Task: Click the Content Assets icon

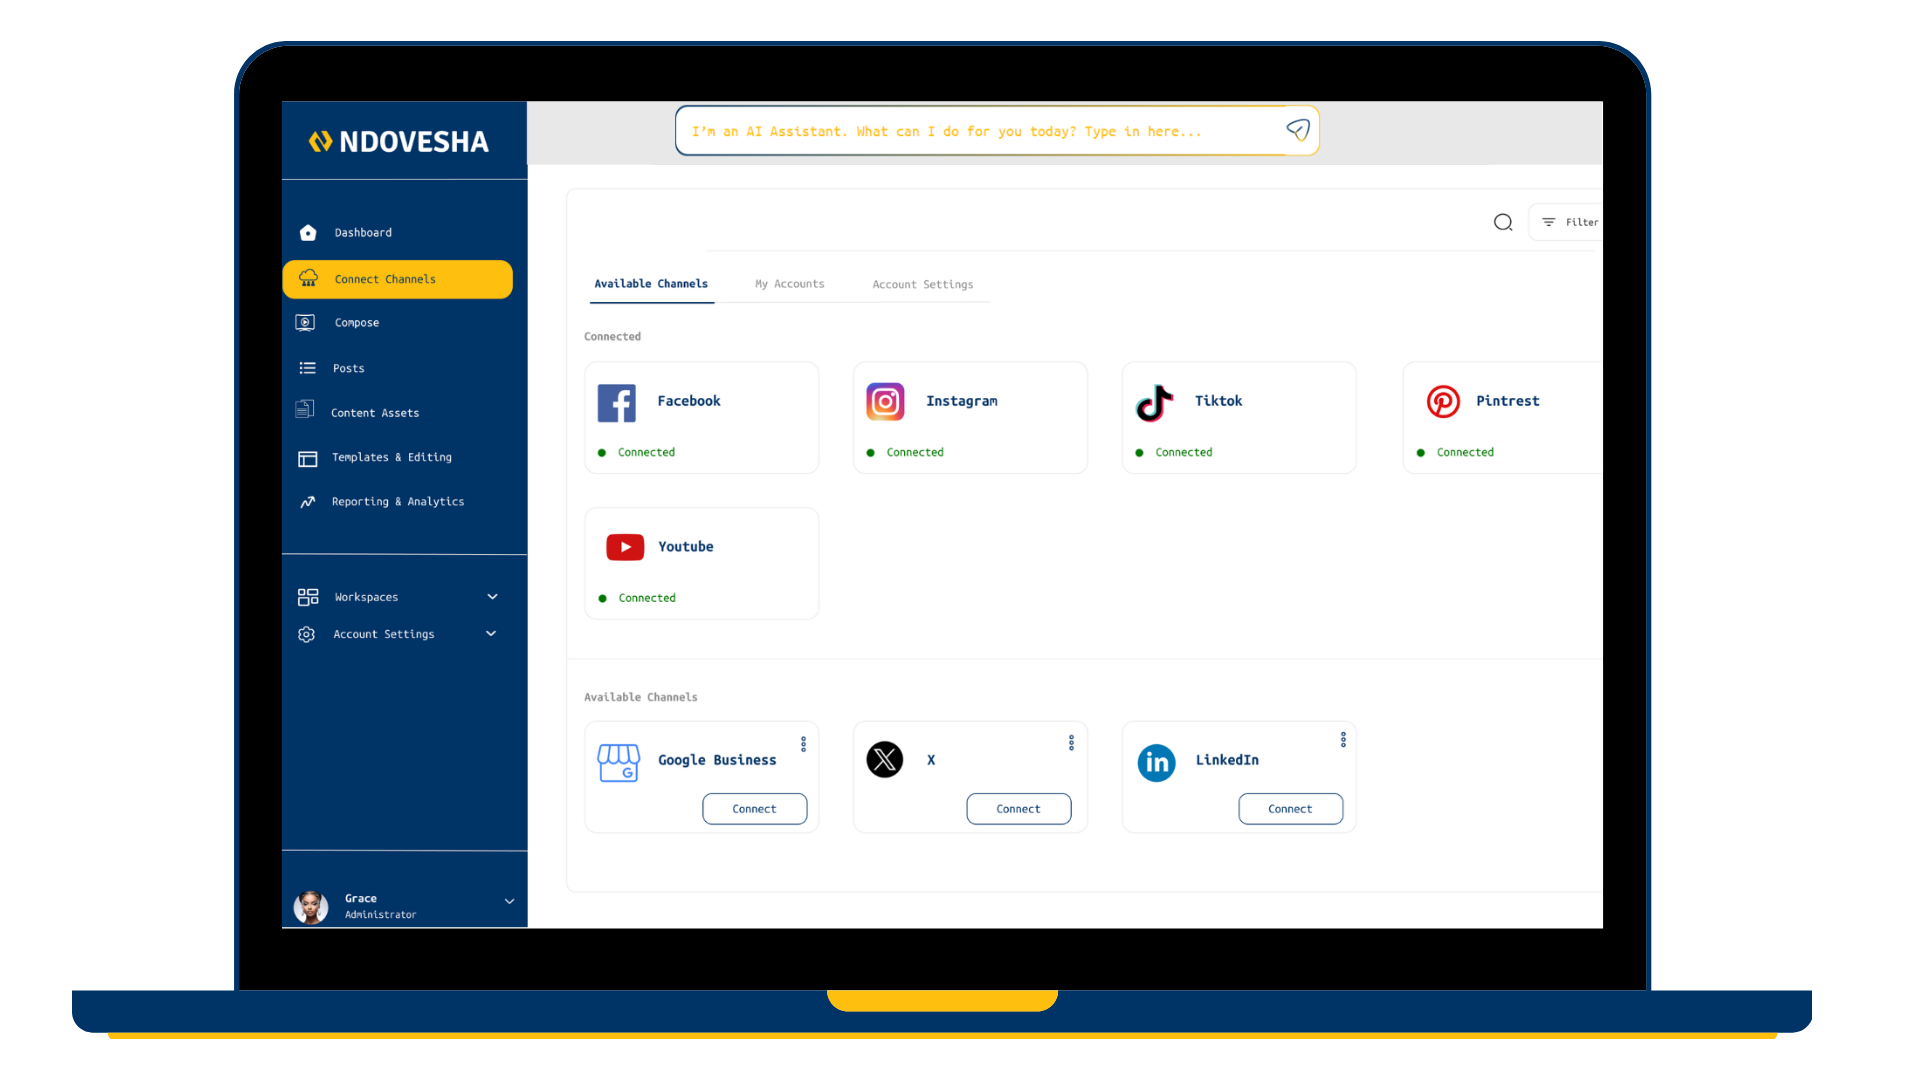Action: click(306, 411)
